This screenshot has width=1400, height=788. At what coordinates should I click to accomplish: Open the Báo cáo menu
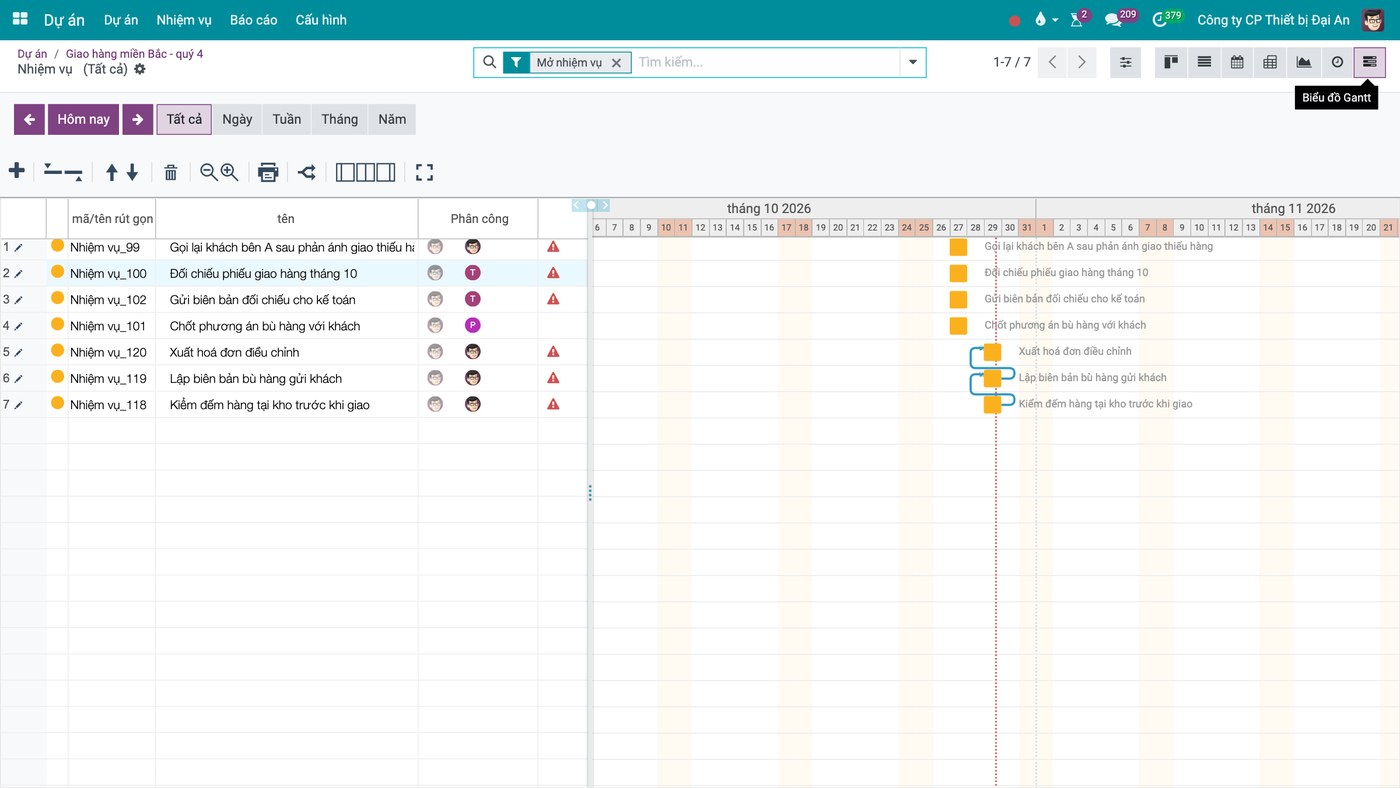pos(254,20)
